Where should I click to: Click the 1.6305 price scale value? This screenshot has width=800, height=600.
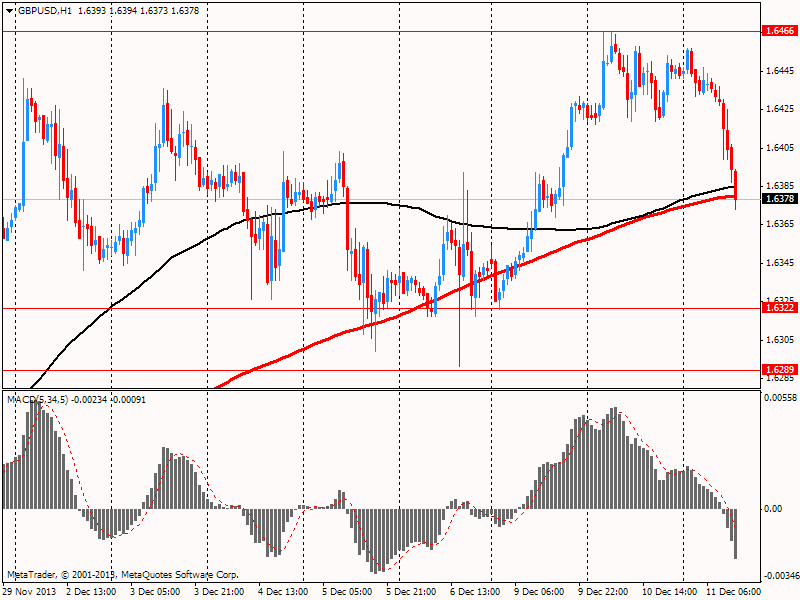pos(780,339)
